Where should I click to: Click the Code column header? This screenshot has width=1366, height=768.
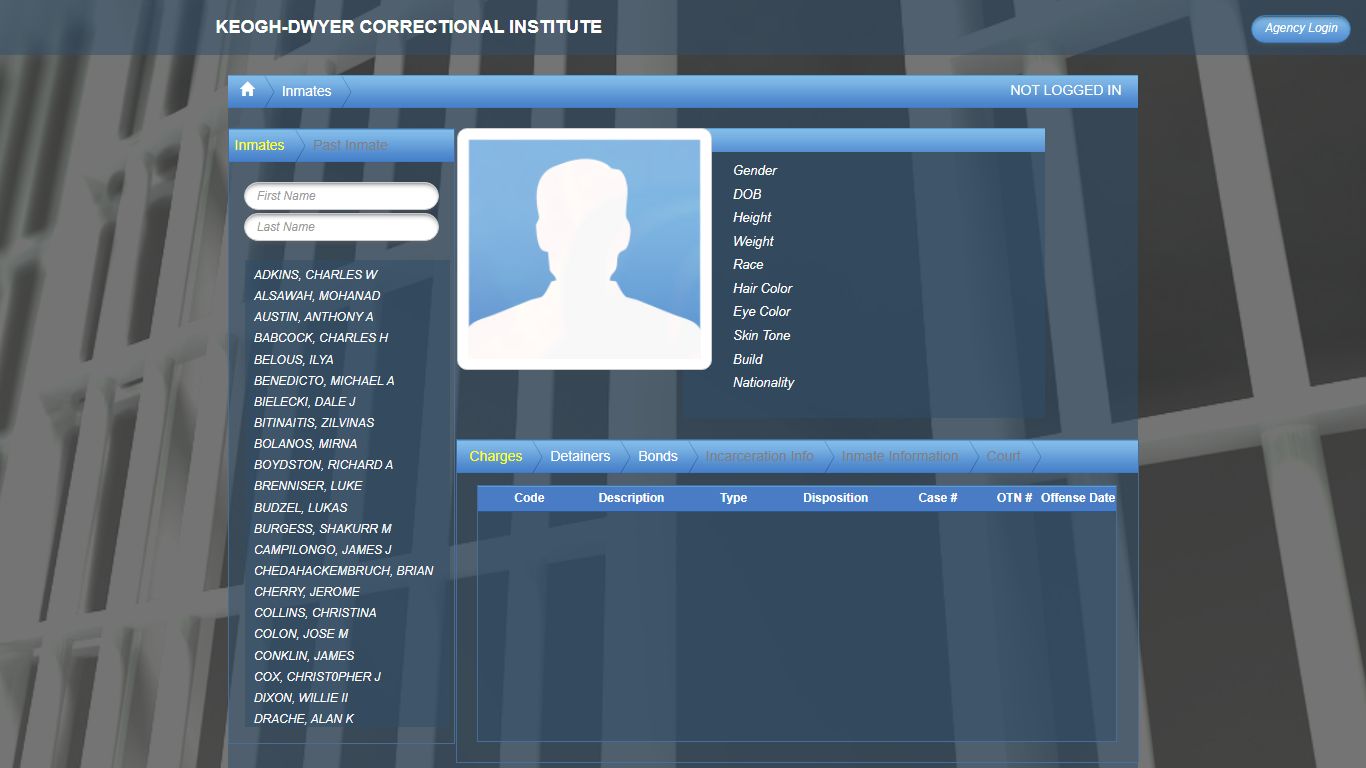[x=529, y=498]
